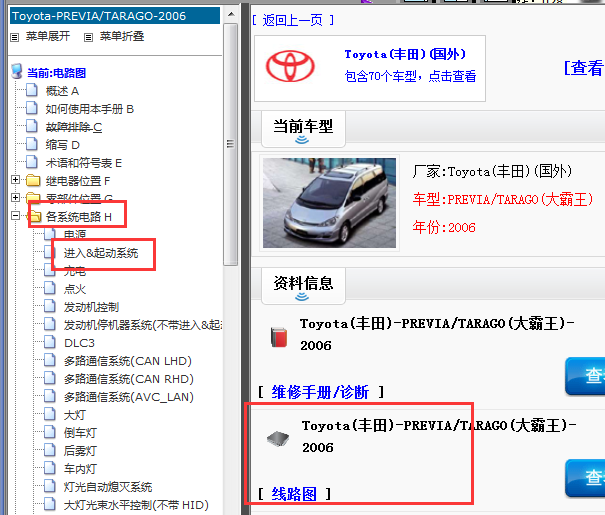Open the Toyota(丰田)(国外) brand link
This screenshot has height=515, width=605.
click(x=405, y=54)
